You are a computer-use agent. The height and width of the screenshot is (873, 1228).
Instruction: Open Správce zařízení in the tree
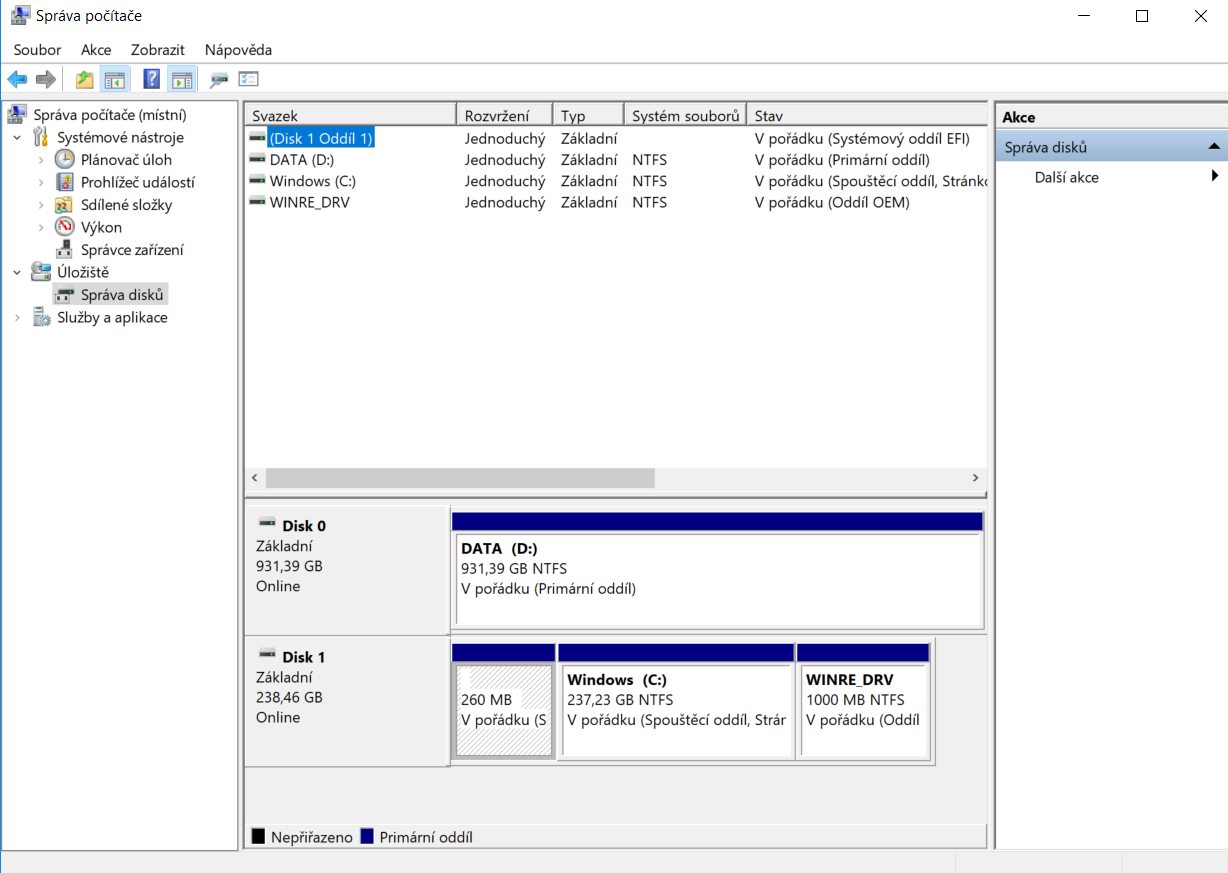coord(132,250)
